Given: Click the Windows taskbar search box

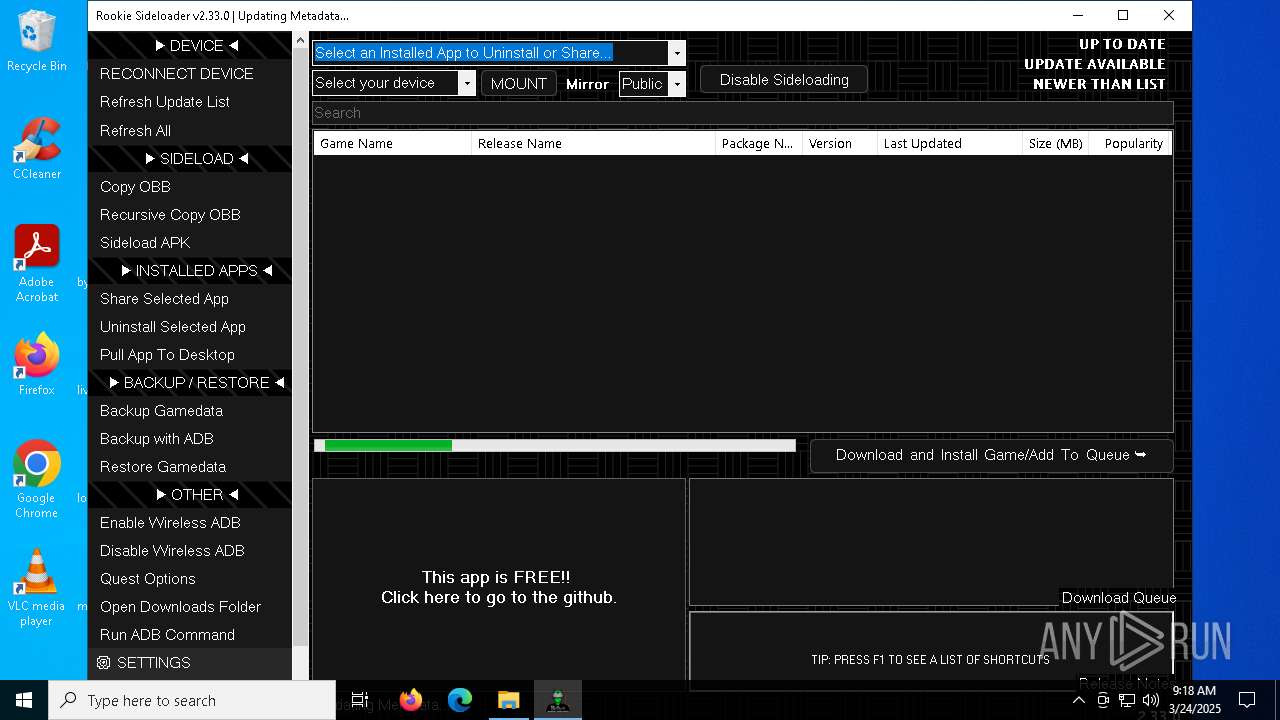Looking at the screenshot, I should point(192,700).
